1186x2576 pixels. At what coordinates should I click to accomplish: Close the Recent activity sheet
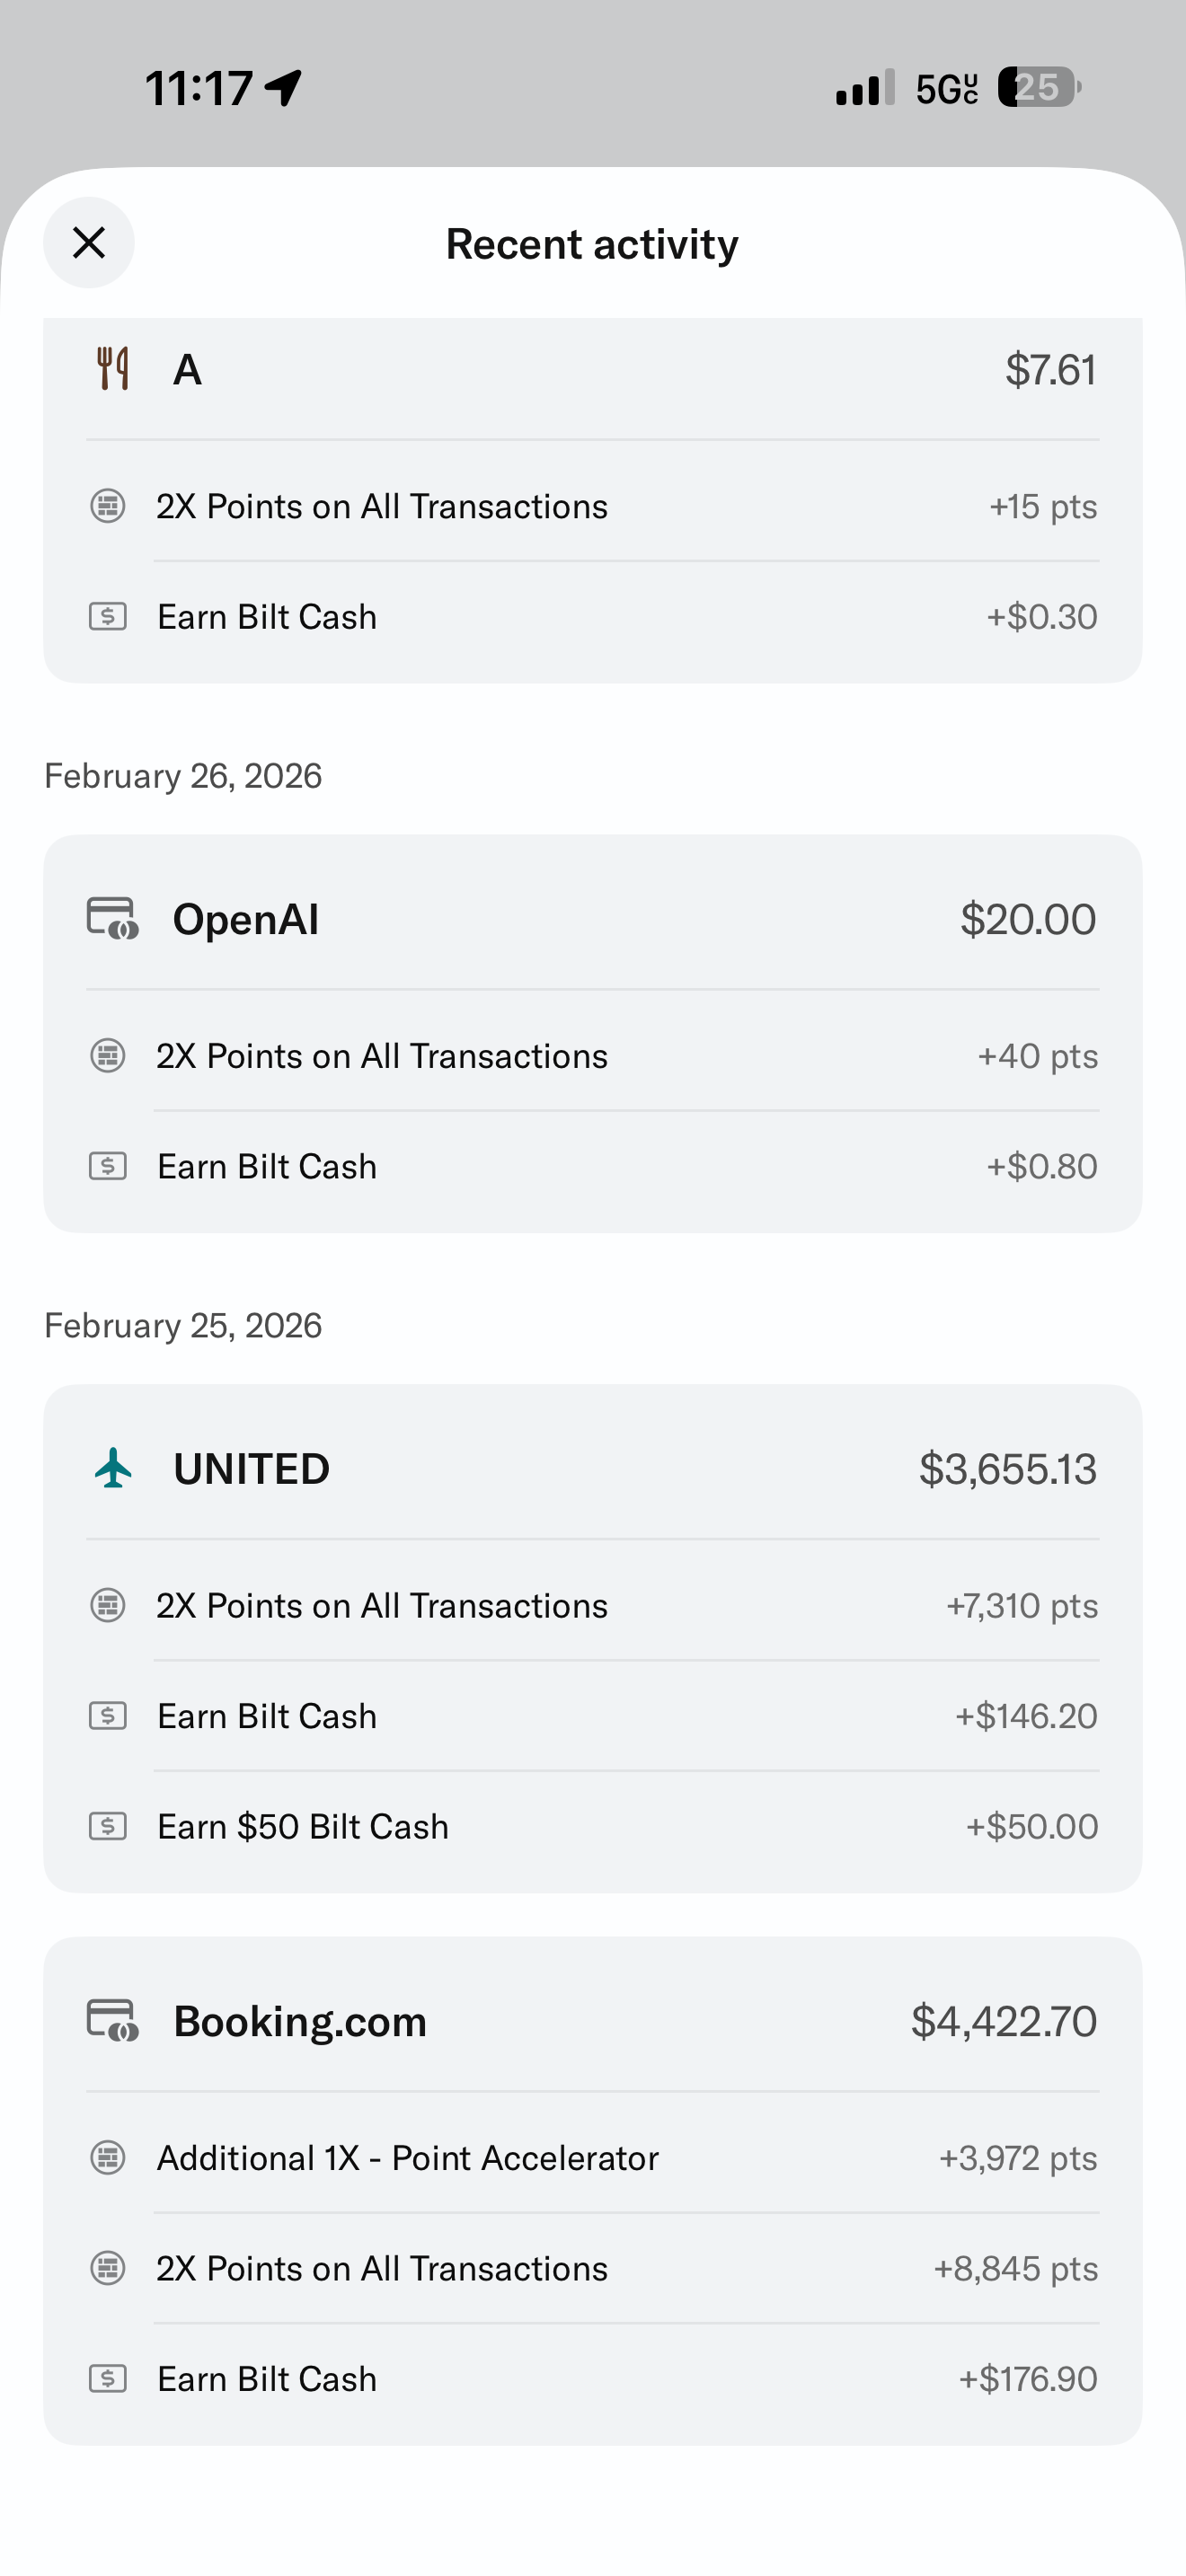click(x=89, y=243)
